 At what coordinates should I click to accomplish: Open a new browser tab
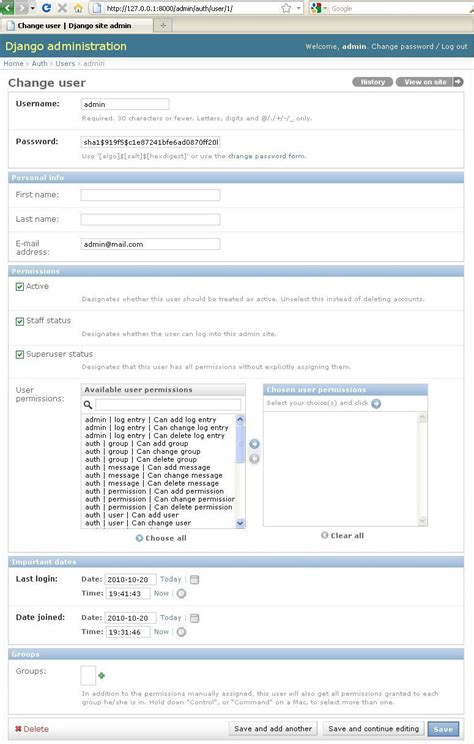tap(163, 26)
